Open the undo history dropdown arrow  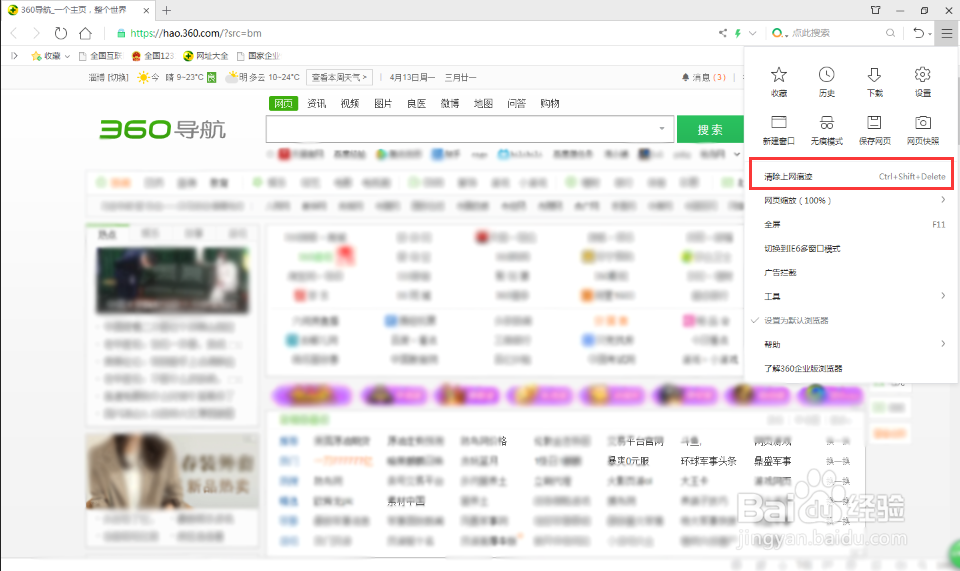coord(929,34)
